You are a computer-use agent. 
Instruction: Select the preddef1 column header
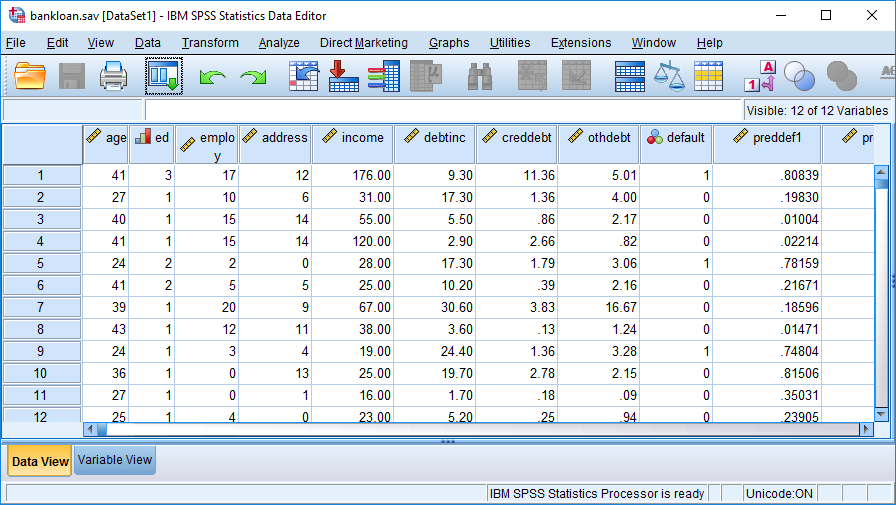coord(767,145)
